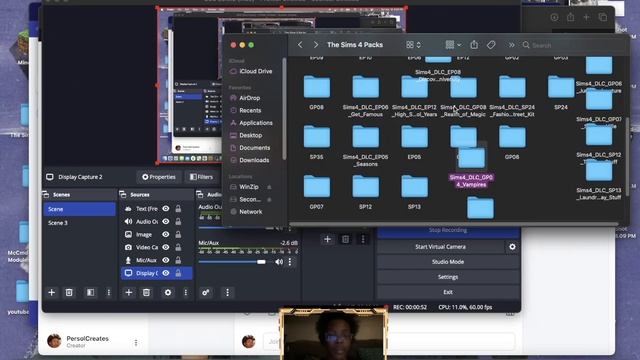Select Scene 3 in OBS Scenes list
Viewport: 640px width, 360px height.
[x=79, y=223]
